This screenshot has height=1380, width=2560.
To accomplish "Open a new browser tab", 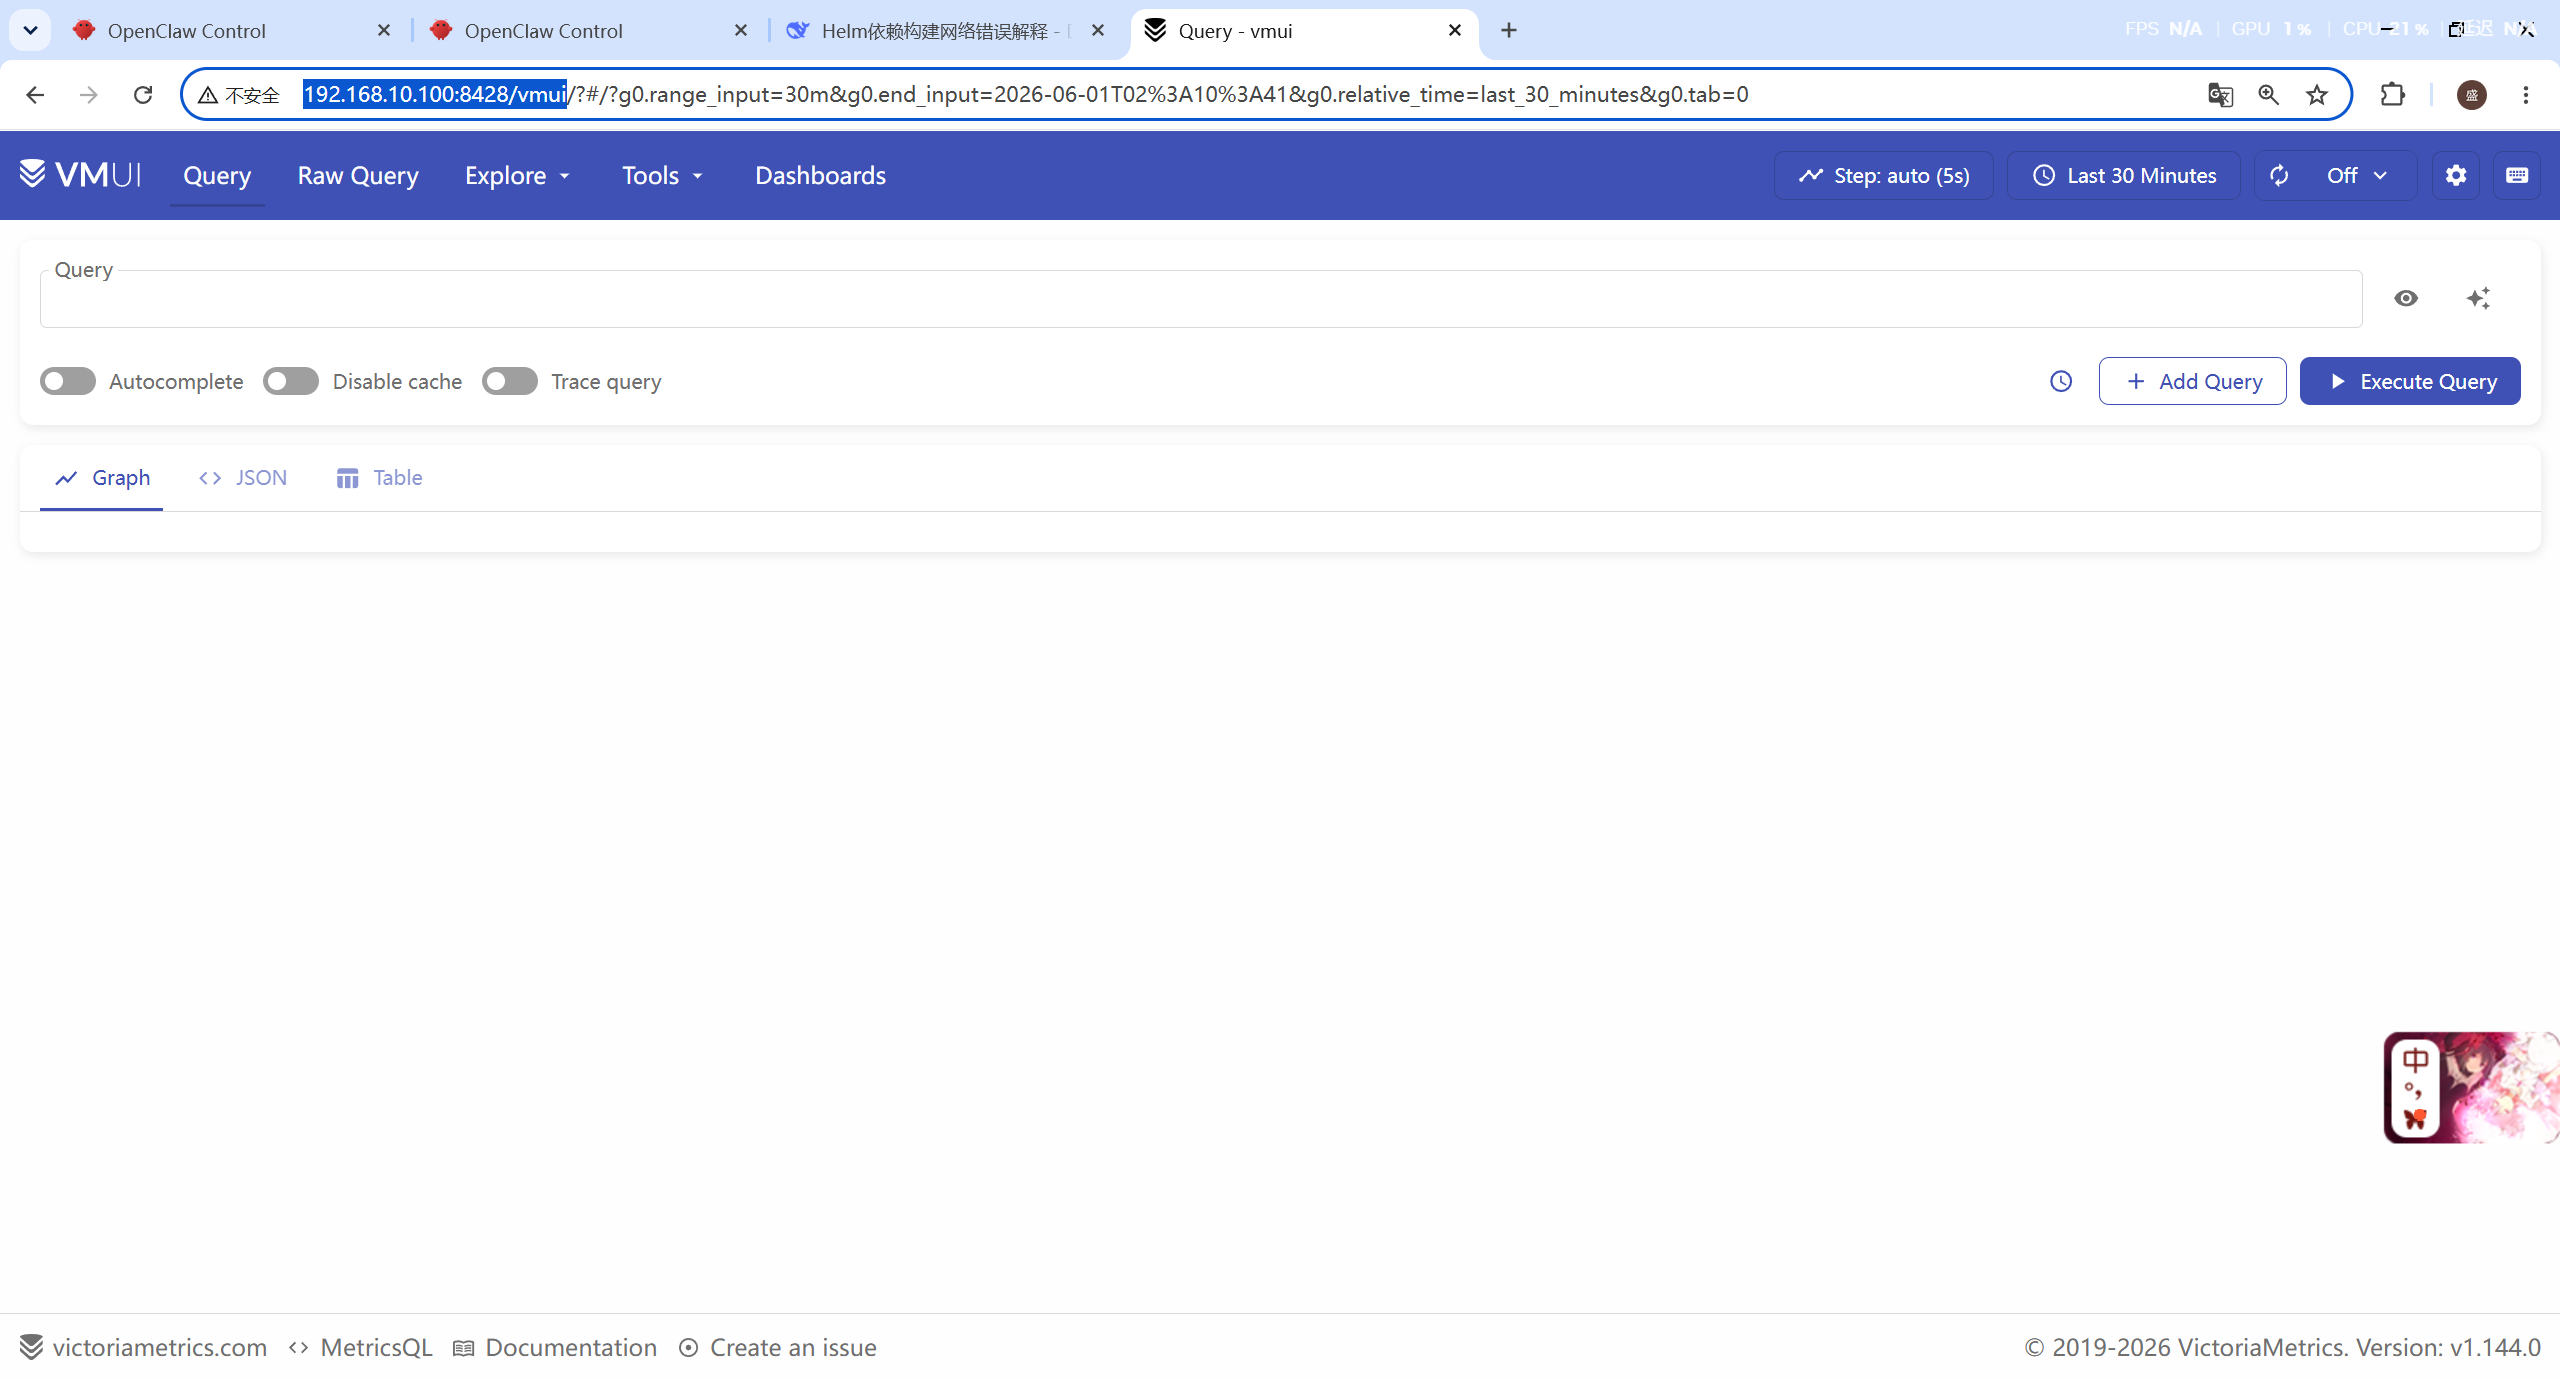I will point(1509,30).
